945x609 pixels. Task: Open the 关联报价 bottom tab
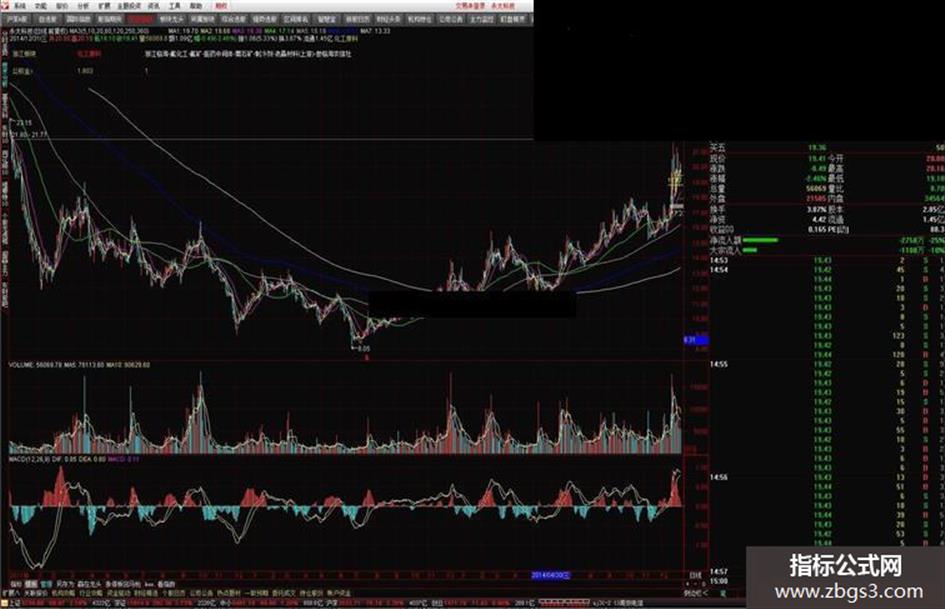(36, 593)
